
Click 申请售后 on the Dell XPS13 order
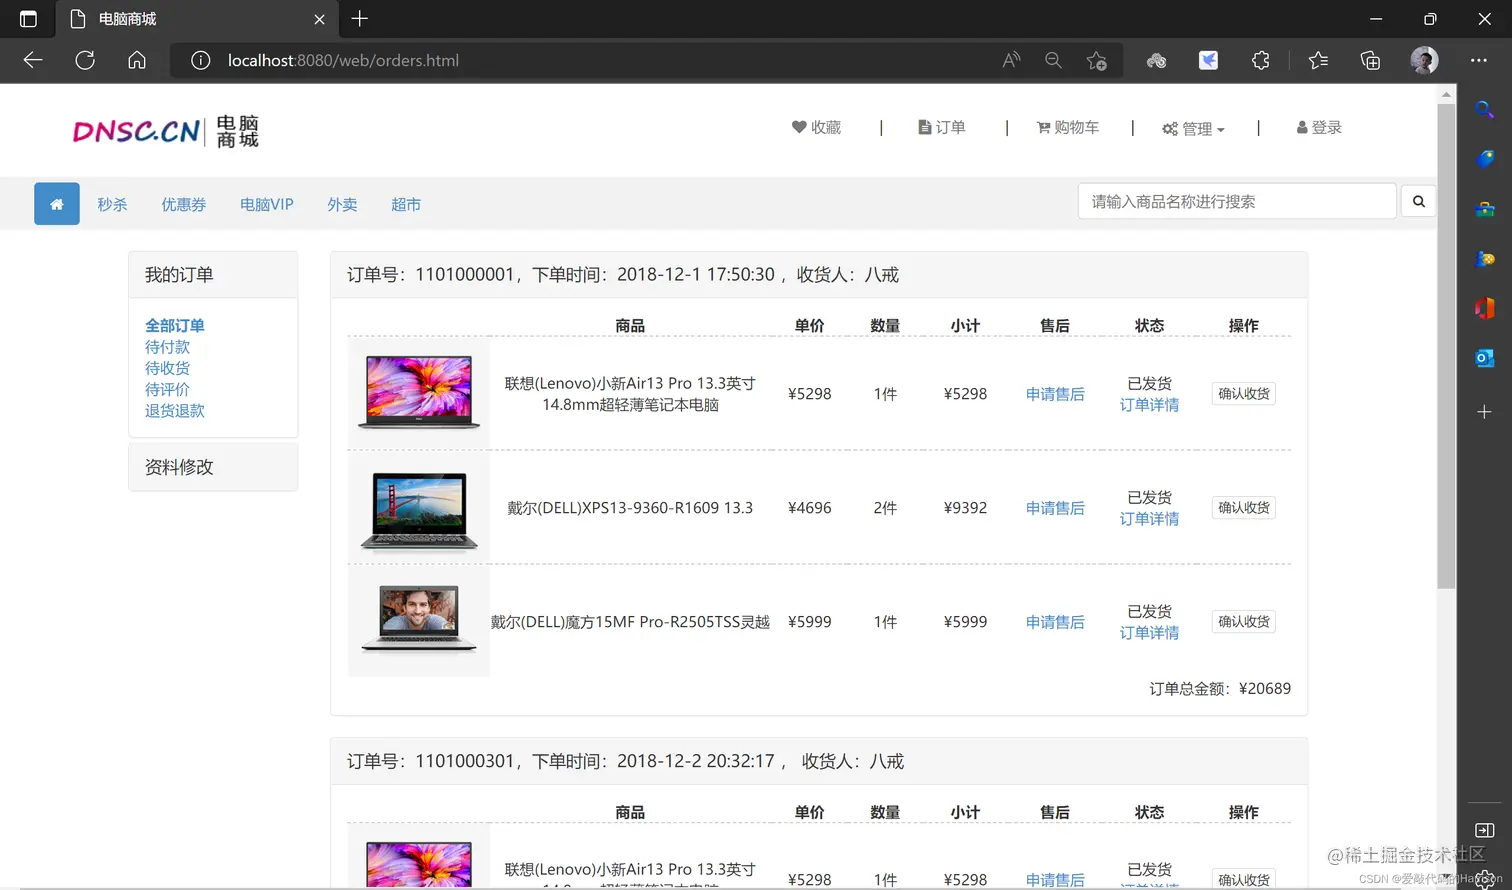click(1054, 507)
